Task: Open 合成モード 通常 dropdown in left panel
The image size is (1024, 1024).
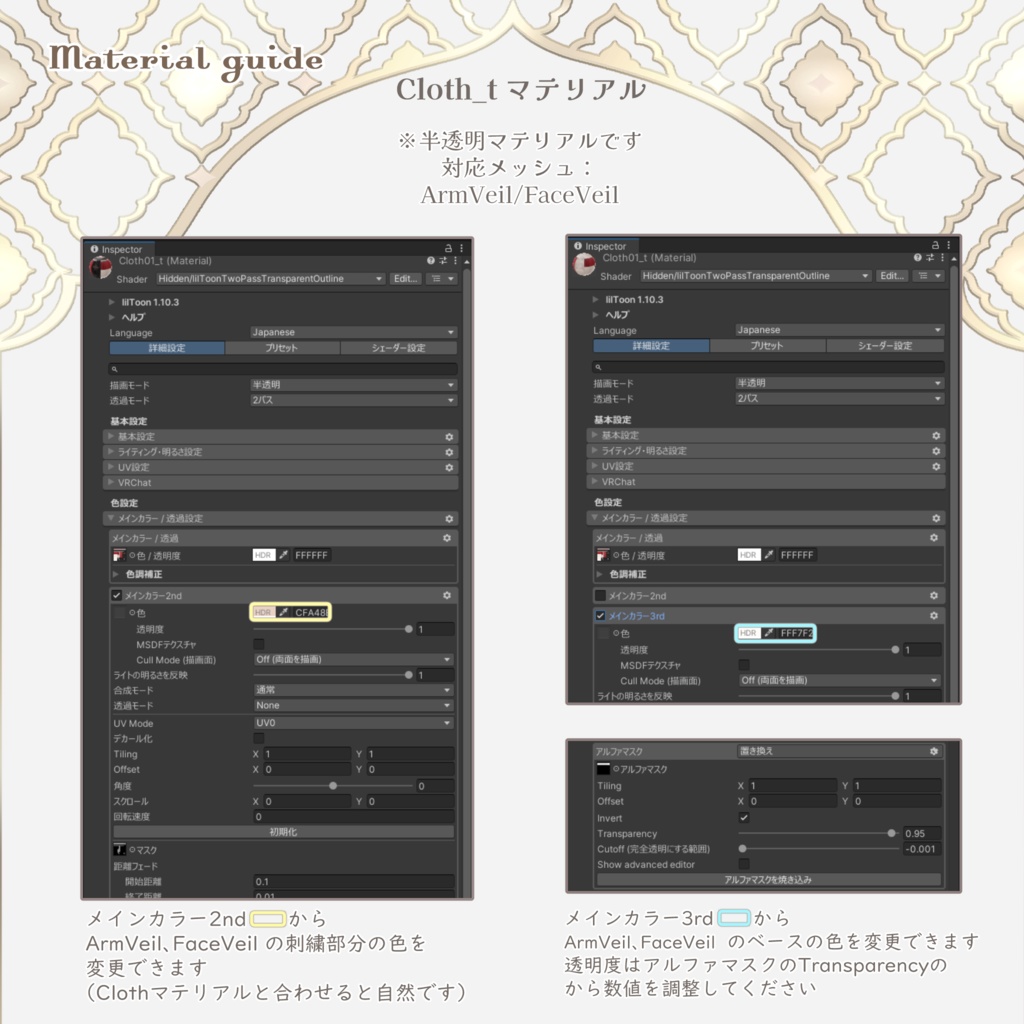Action: 353,690
